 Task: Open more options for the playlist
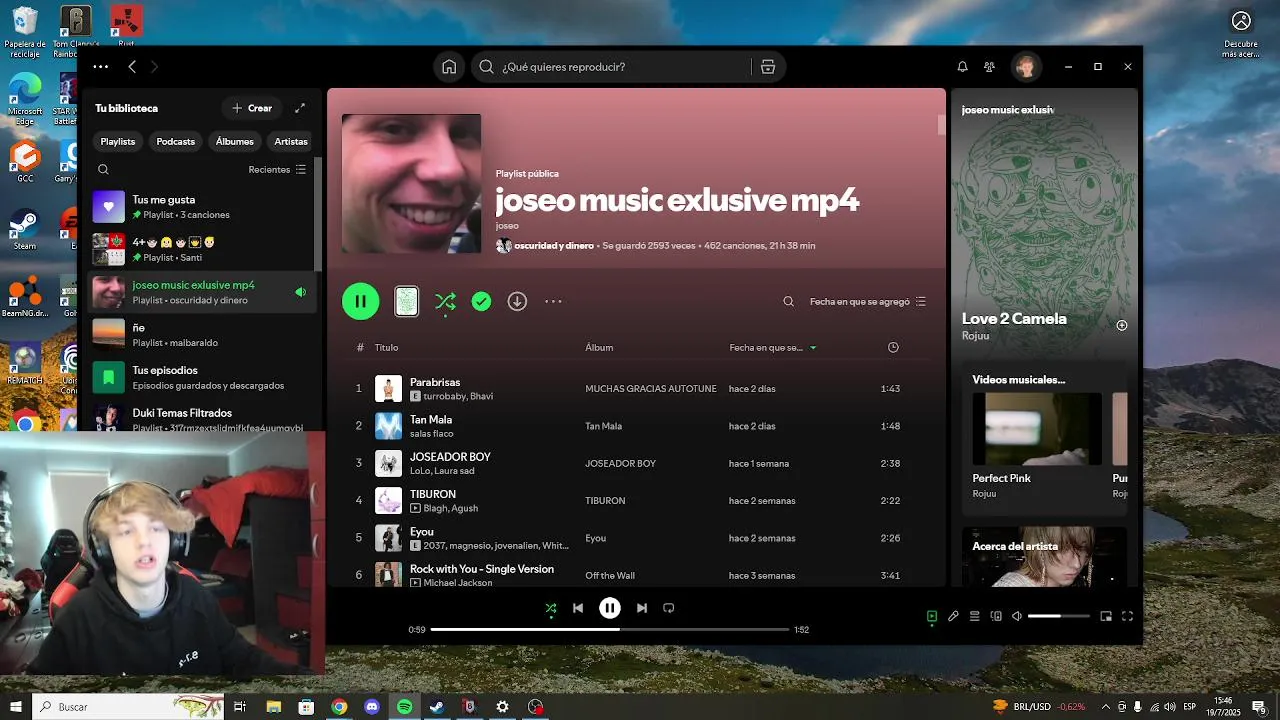click(x=553, y=301)
